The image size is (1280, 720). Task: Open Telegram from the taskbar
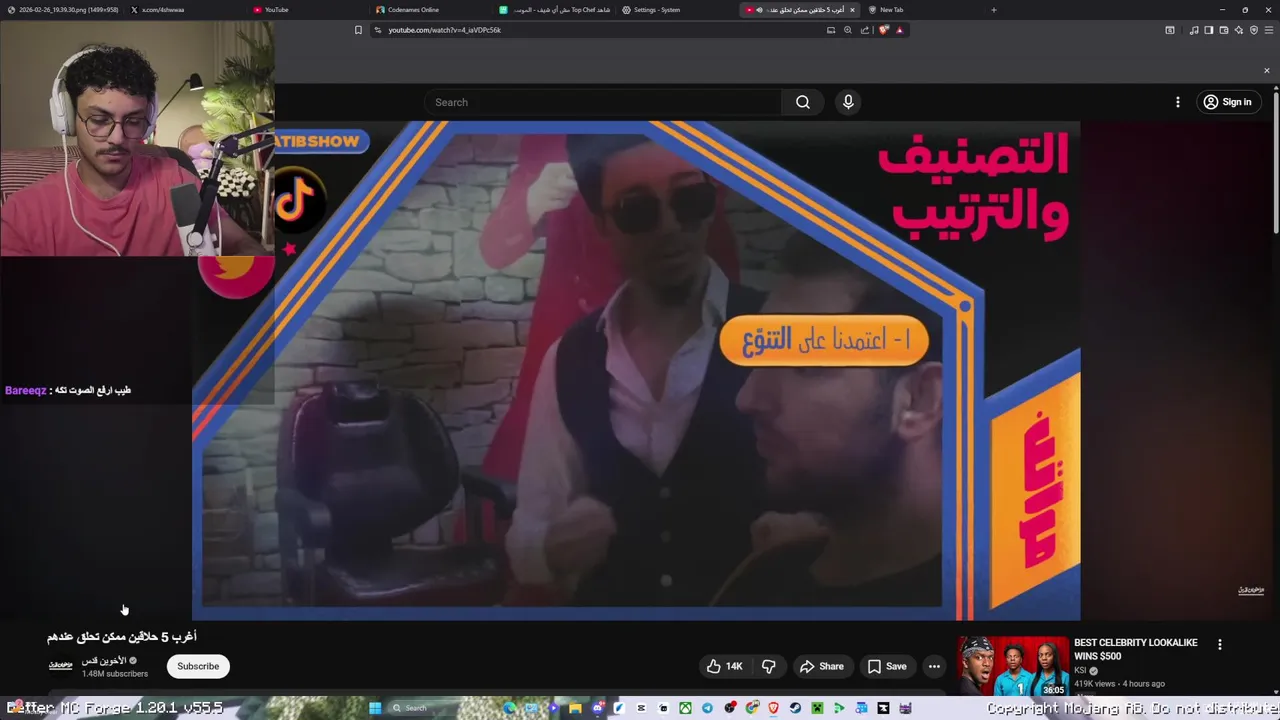tap(707, 708)
